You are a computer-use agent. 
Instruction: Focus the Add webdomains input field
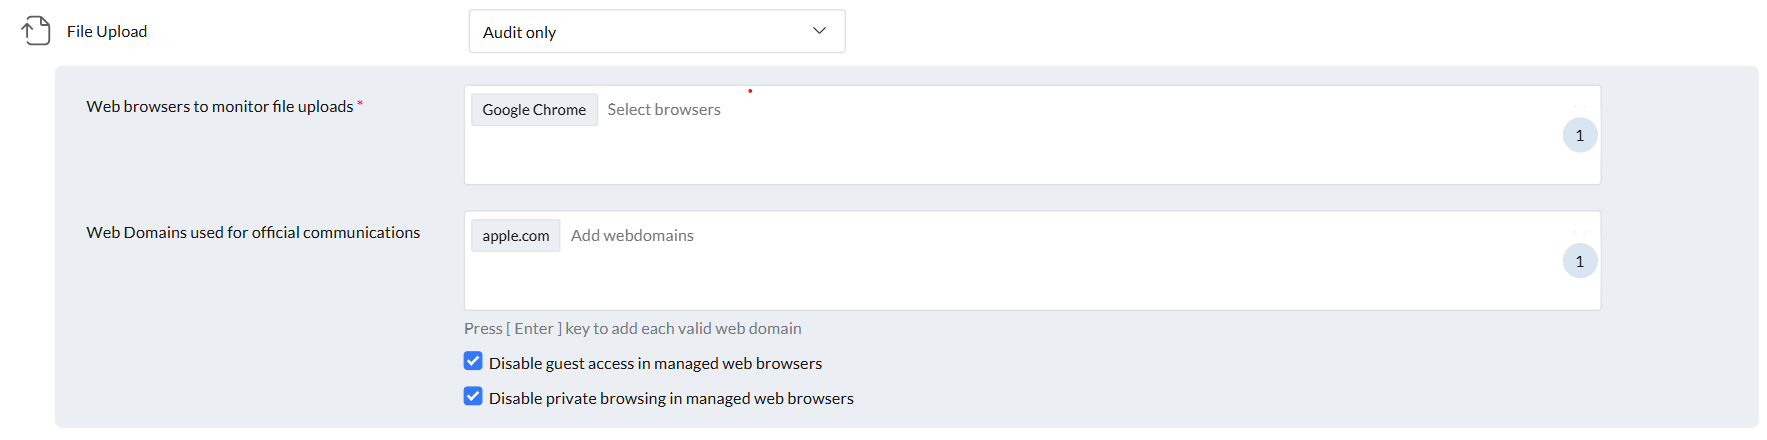click(x=632, y=236)
